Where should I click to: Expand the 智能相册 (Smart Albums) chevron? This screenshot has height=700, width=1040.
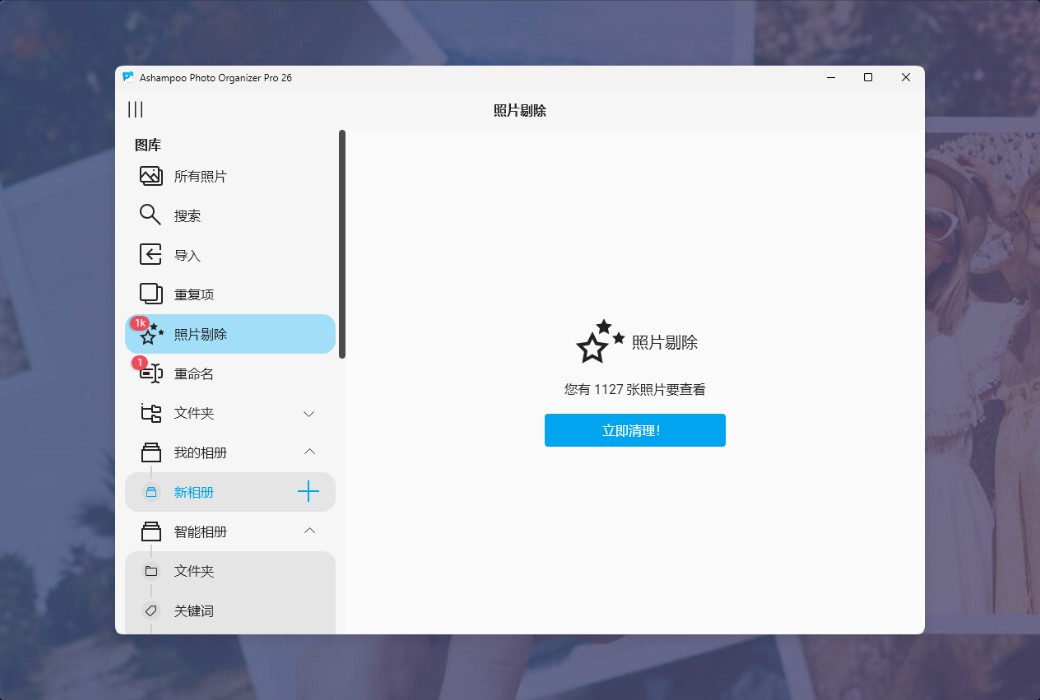pos(309,531)
